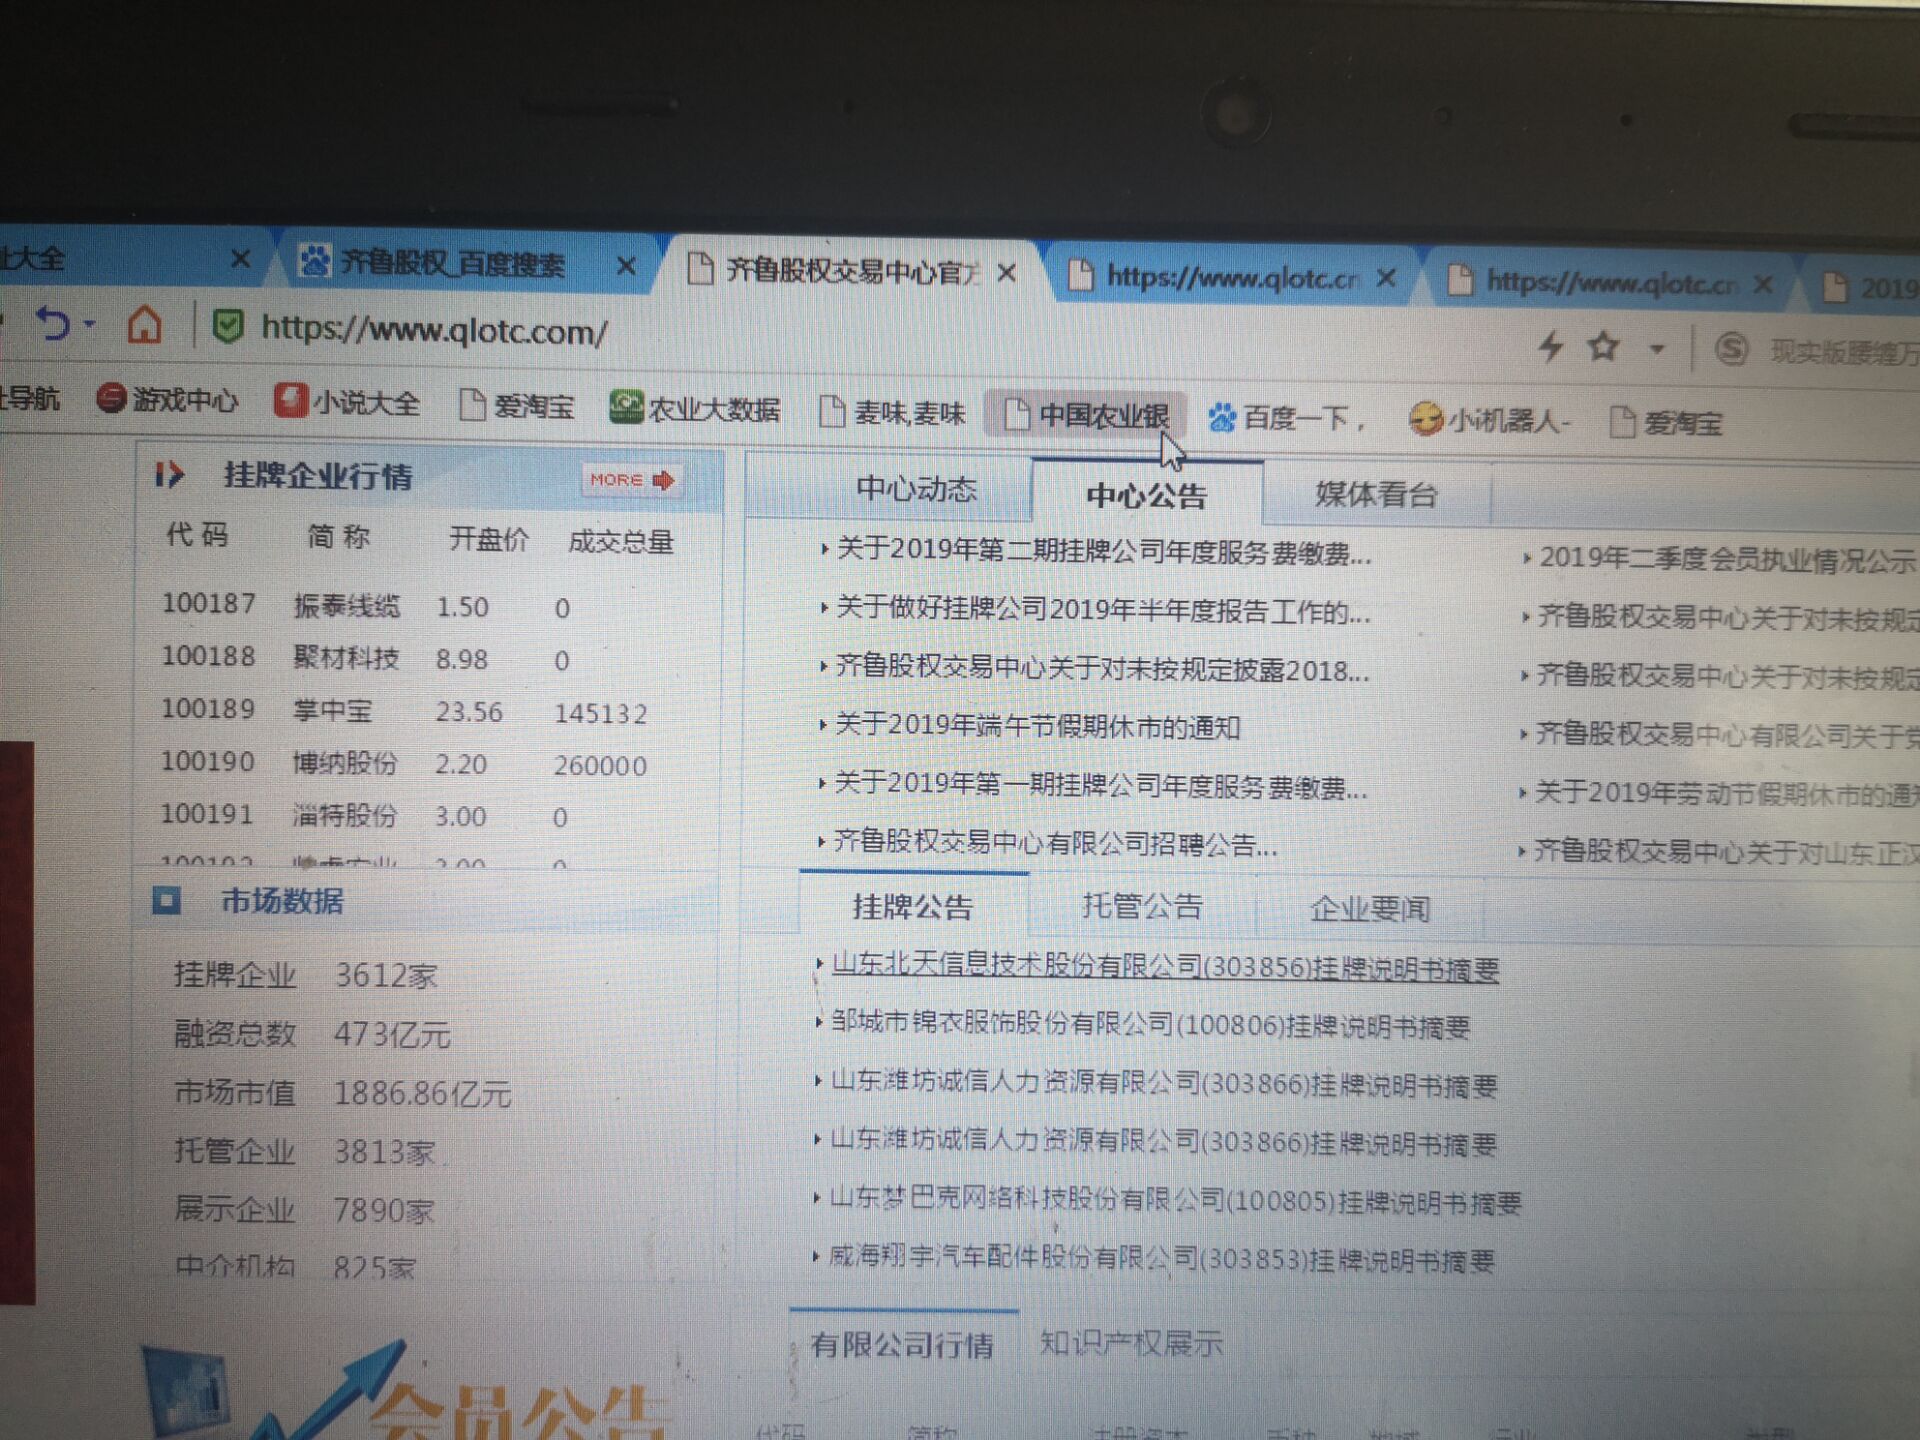Select the 中心公告 tab
The image size is (1920, 1440).
tap(1147, 494)
